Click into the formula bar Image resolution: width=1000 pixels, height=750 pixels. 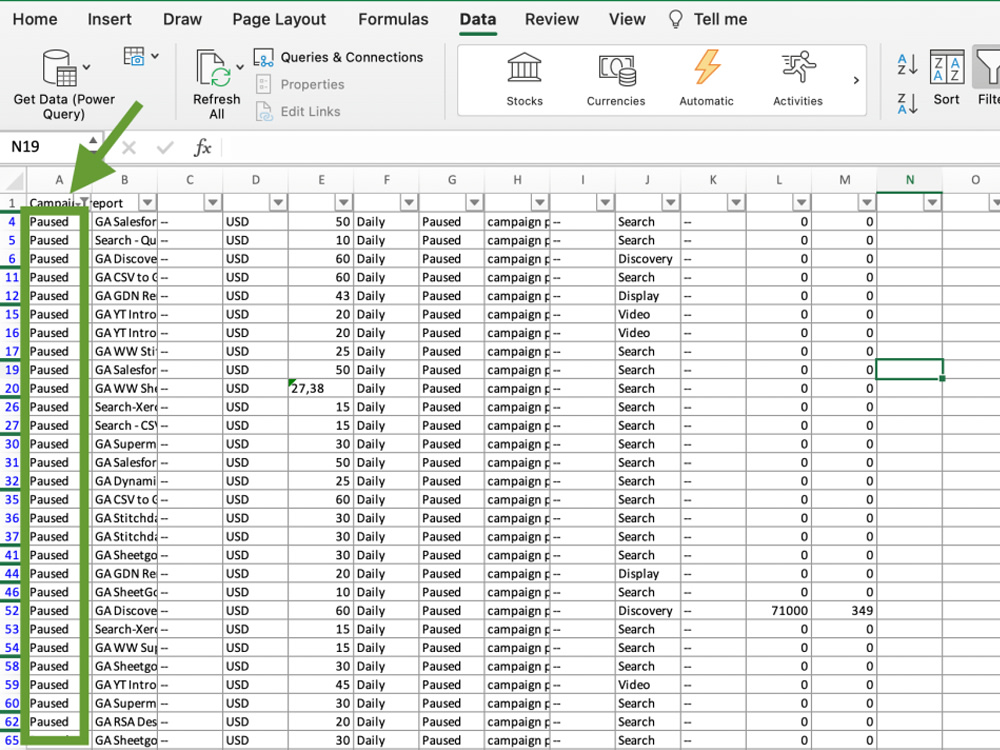(x=609, y=147)
